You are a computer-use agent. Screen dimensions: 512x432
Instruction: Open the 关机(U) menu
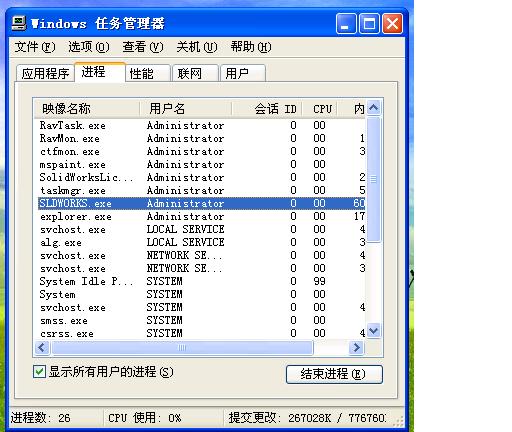pos(197,47)
